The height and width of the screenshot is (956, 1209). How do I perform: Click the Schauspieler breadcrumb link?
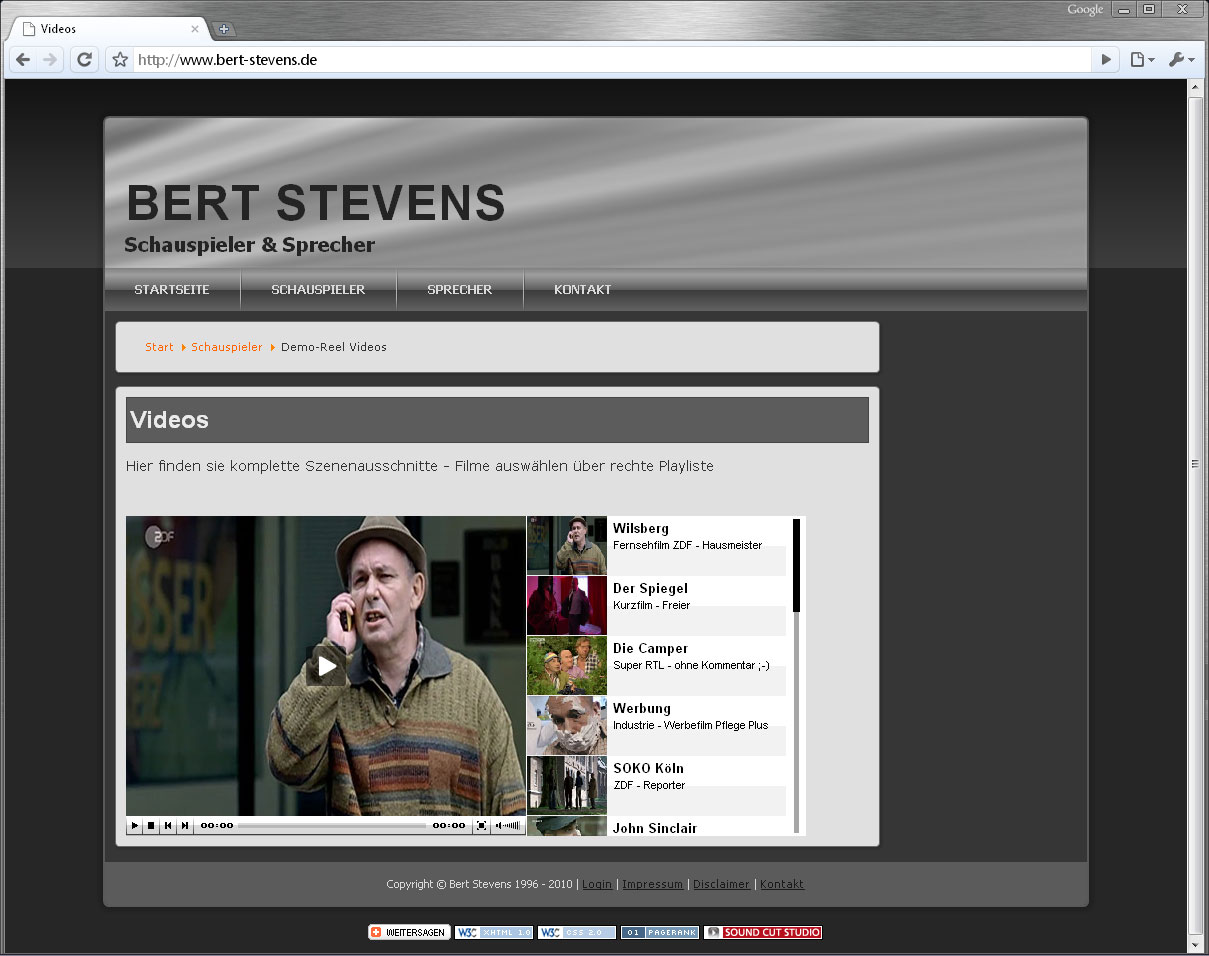pos(227,347)
